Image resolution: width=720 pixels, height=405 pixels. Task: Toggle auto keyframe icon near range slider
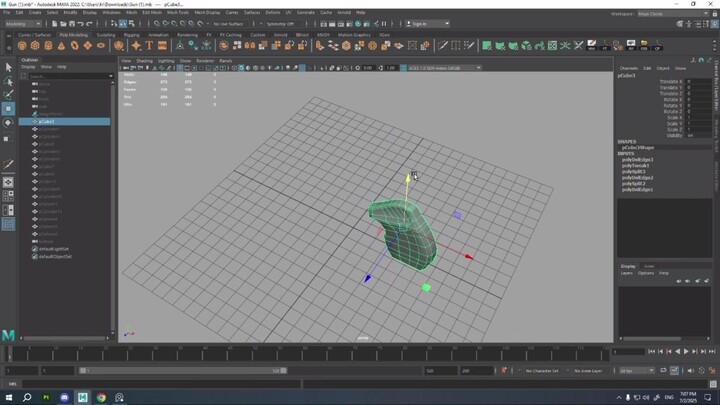pos(504,371)
